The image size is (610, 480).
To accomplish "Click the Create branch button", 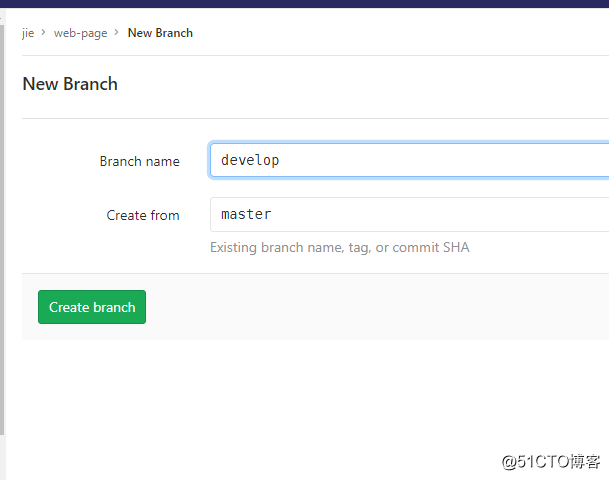I will pyautogui.click(x=92, y=307).
